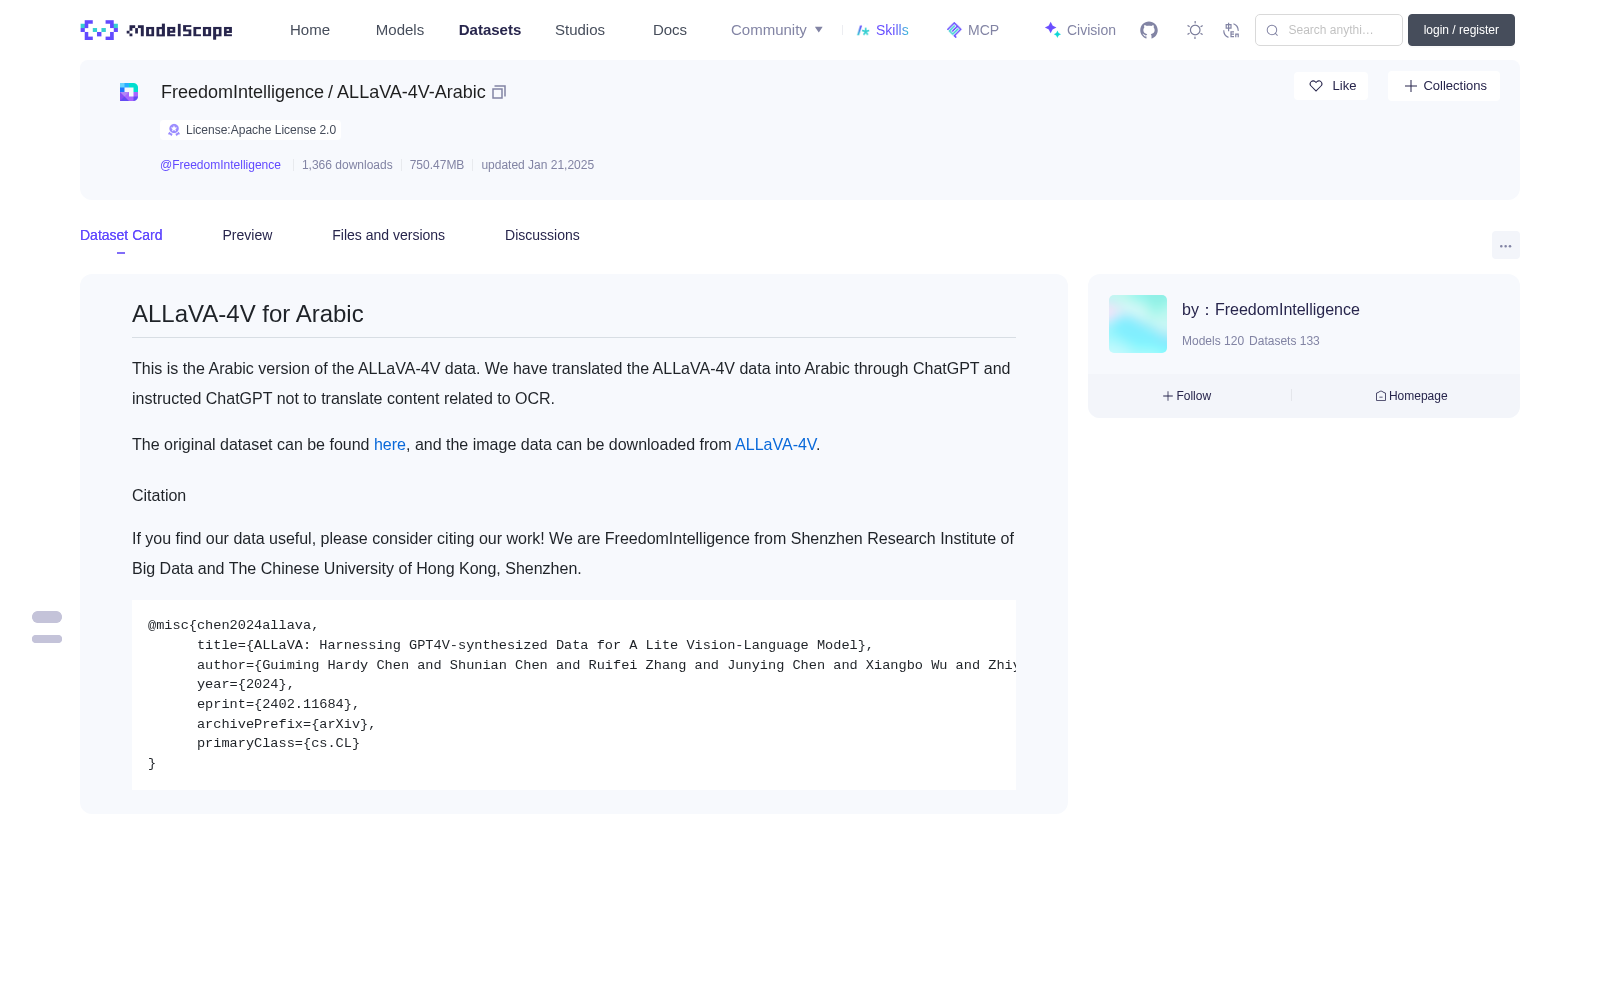
Task: Switch language with the translate icon
Action: tap(1231, 30)
